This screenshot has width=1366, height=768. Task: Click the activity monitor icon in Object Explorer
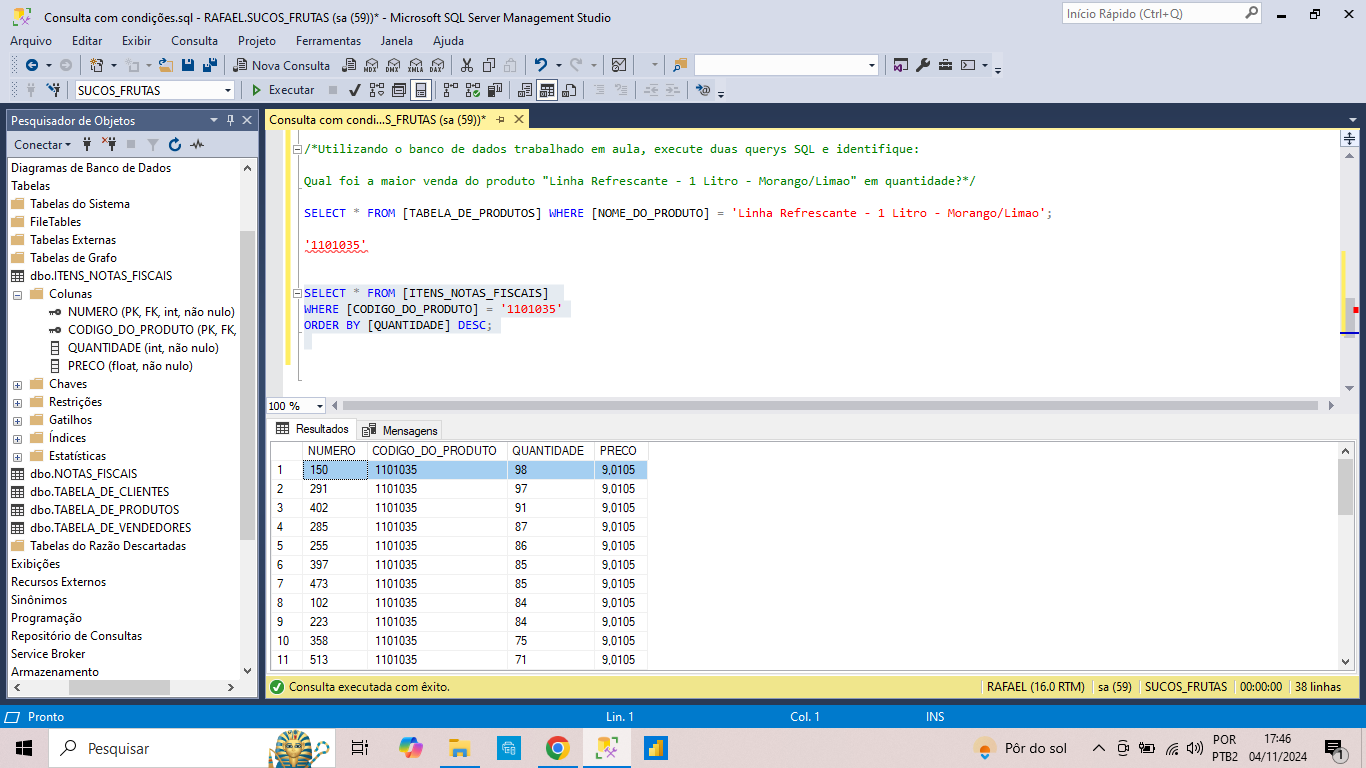click(x=197, y=144)
